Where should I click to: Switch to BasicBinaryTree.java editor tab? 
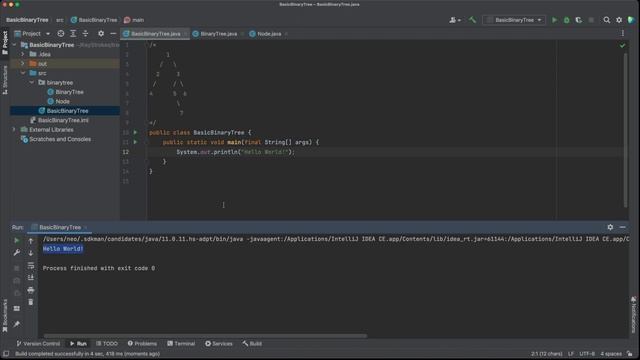pos(155,34)
